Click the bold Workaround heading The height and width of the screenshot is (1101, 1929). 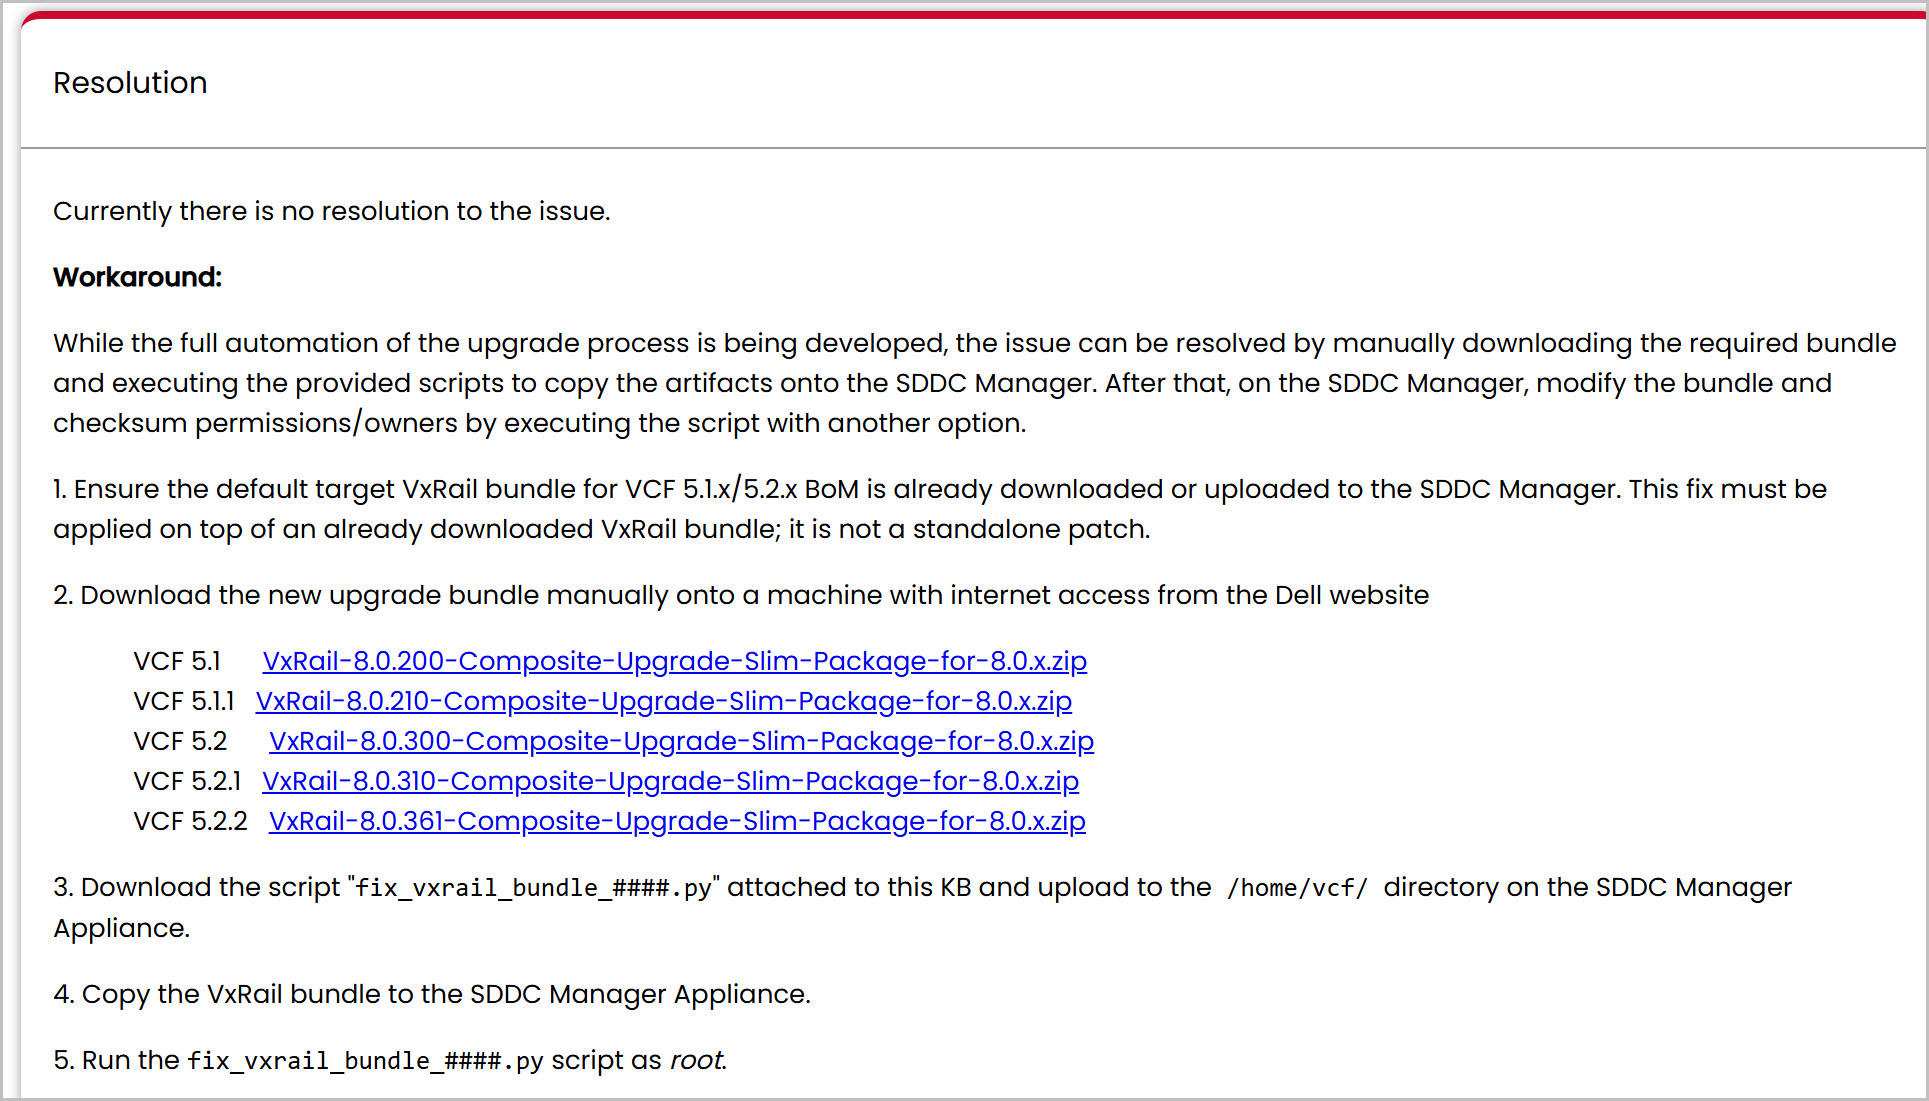(137, 277)
